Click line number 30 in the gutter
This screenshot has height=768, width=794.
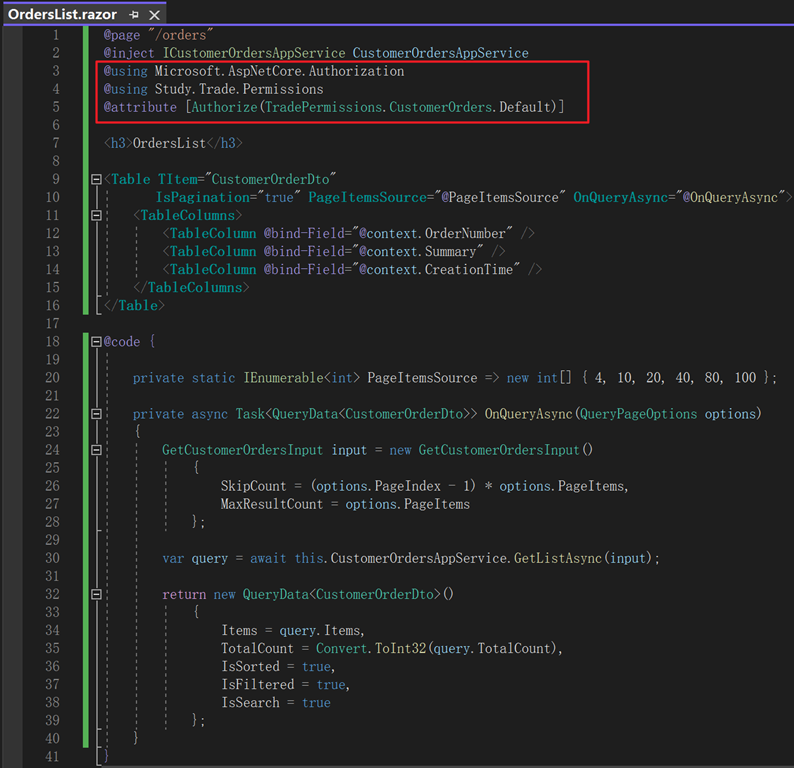pos(53,558)
